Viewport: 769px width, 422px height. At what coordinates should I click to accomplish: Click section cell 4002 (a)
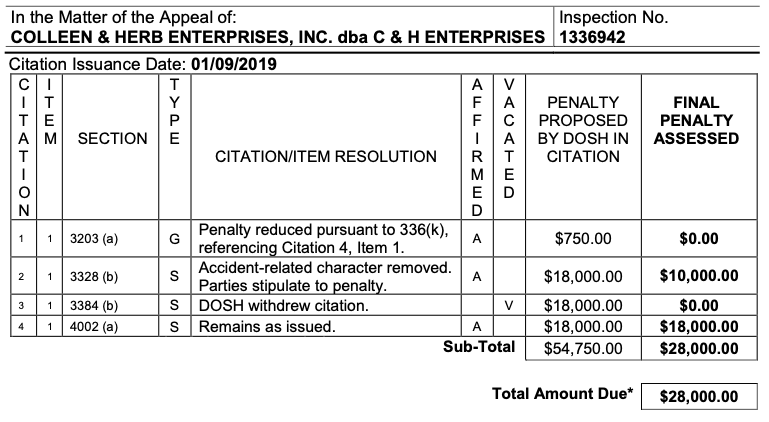coord(93,326)
